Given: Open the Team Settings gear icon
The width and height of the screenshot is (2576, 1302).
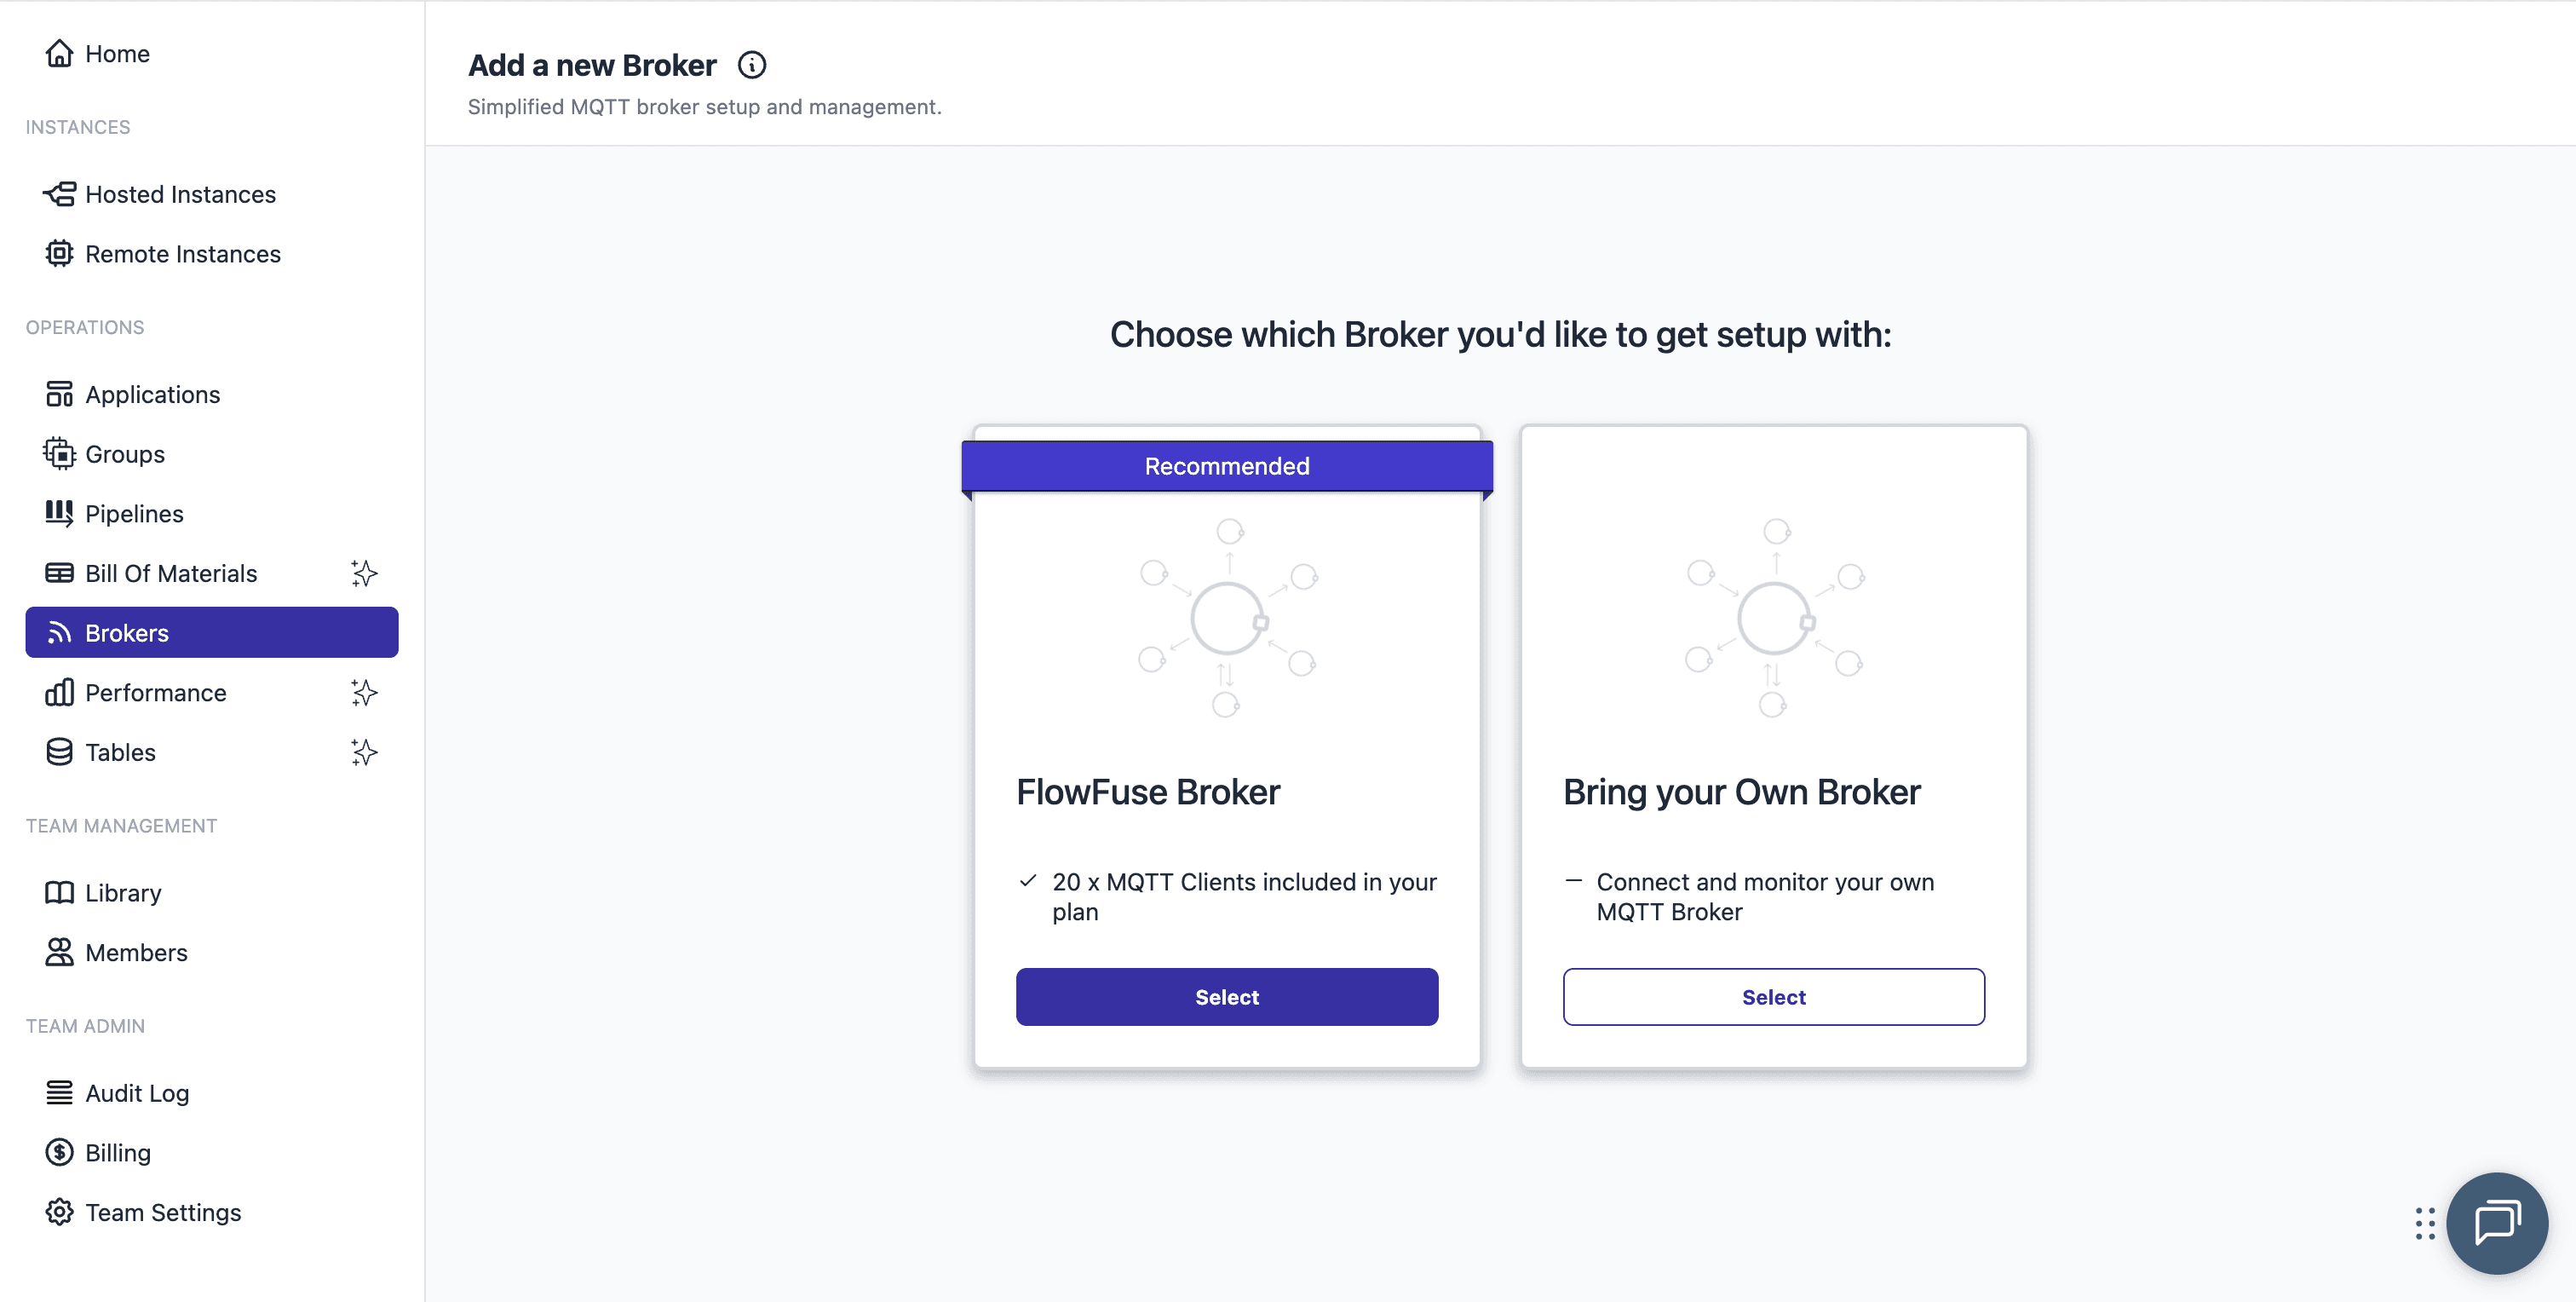Looking at the screenshot, I should tap(59, 1212).
